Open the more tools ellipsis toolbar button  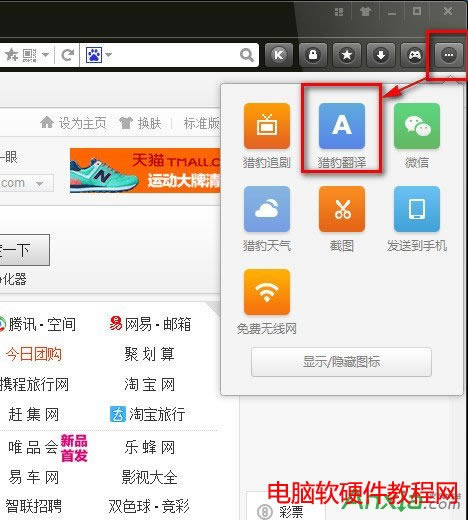tap(449, 55)
